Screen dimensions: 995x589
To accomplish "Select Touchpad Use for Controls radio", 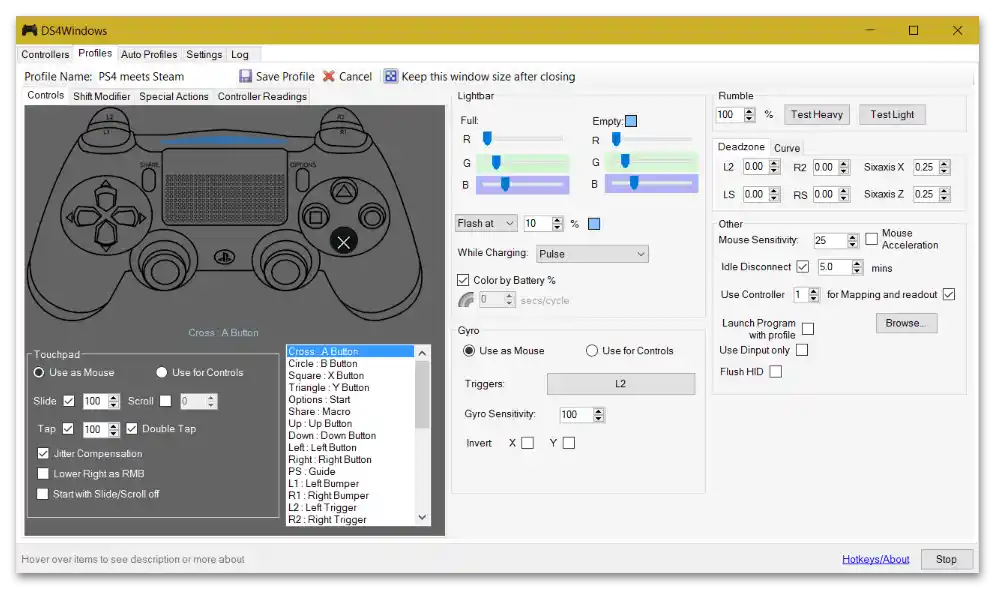I will [x=162, y=373].
